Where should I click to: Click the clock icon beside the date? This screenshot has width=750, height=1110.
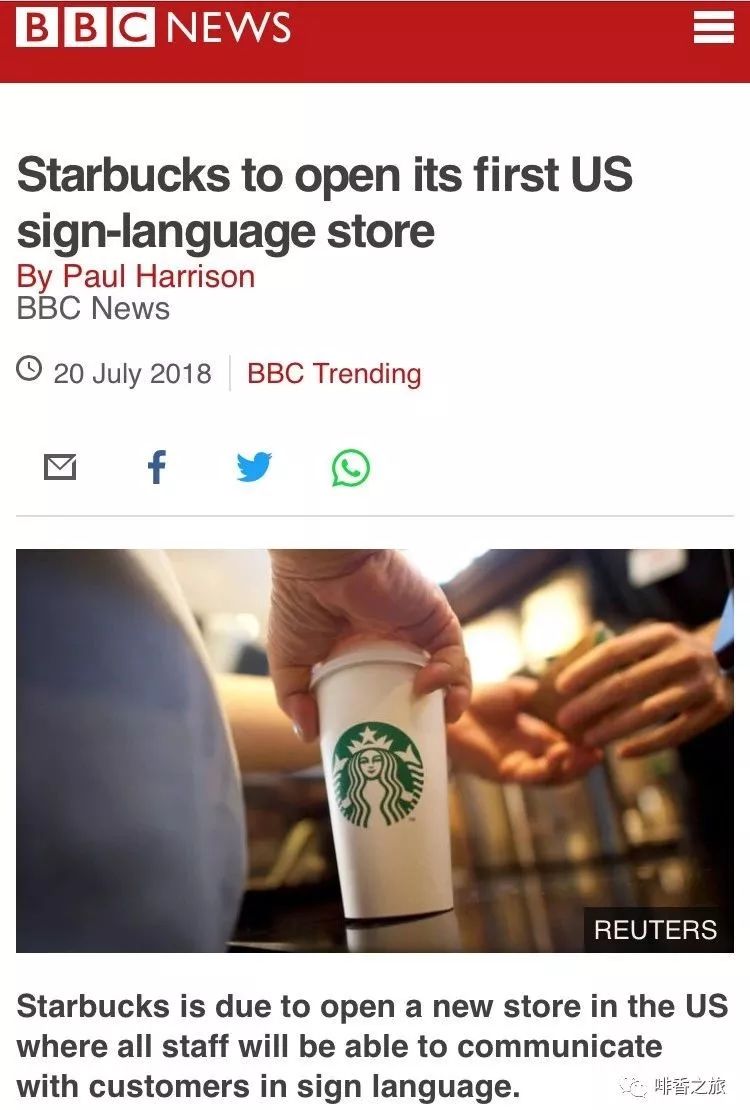click(x=29, y=369)
